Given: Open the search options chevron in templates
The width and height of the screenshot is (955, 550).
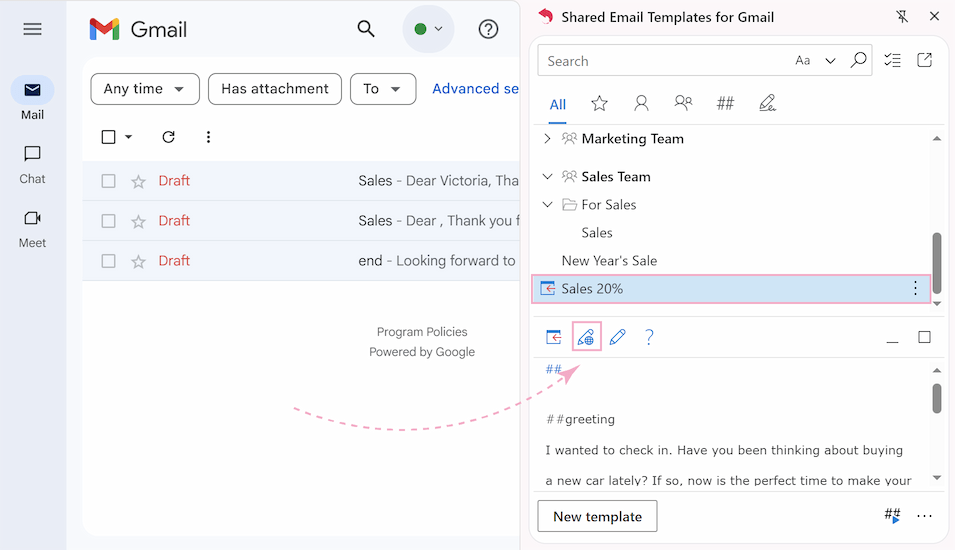Looking at the screenshot, I should pos(830,60).
